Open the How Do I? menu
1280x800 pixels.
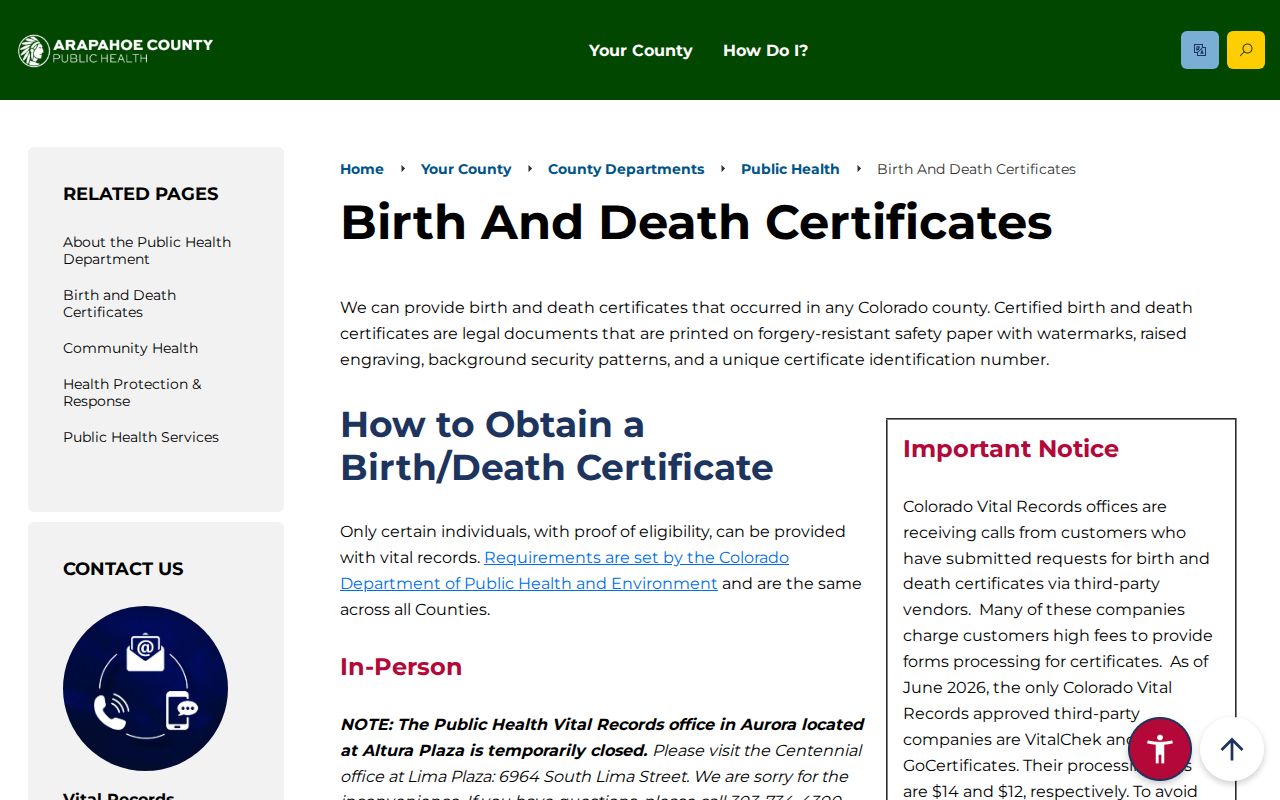(x=766, y=50)
